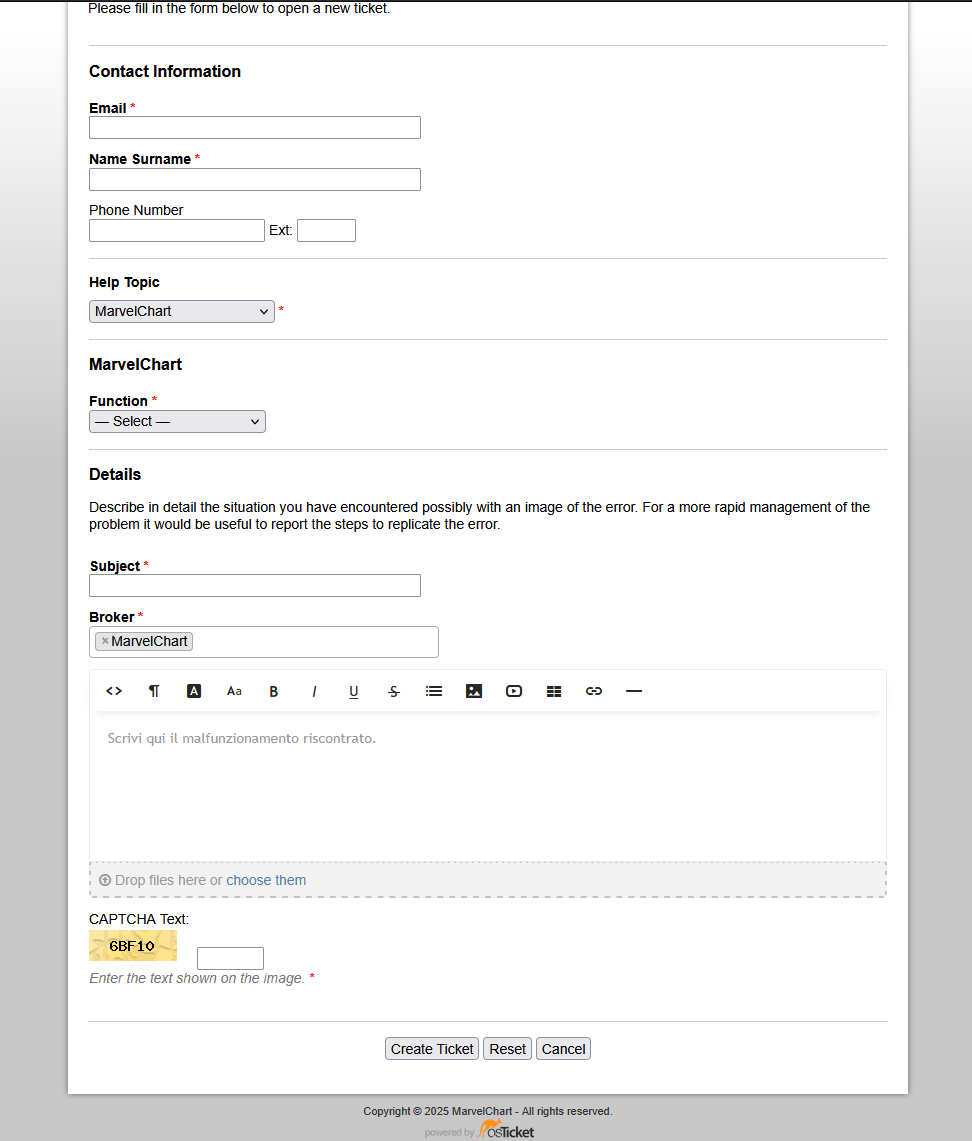The image size is (972, 1141).
Task: Insert horizontal rule line
Action: (x=634, y=691)
